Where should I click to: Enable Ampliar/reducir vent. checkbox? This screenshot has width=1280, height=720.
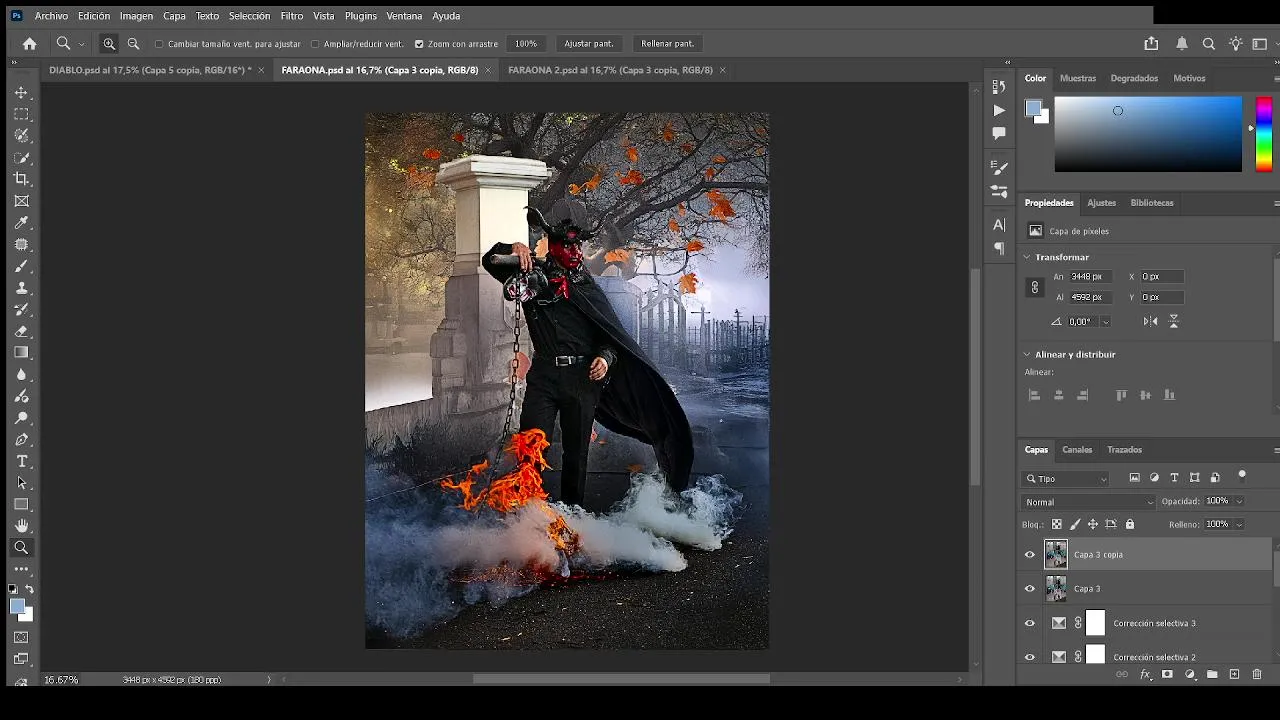(x=315, y=44)
